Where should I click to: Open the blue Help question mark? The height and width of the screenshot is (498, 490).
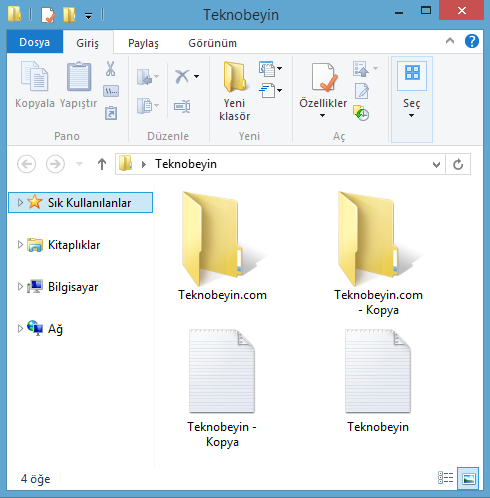[472, 41]
